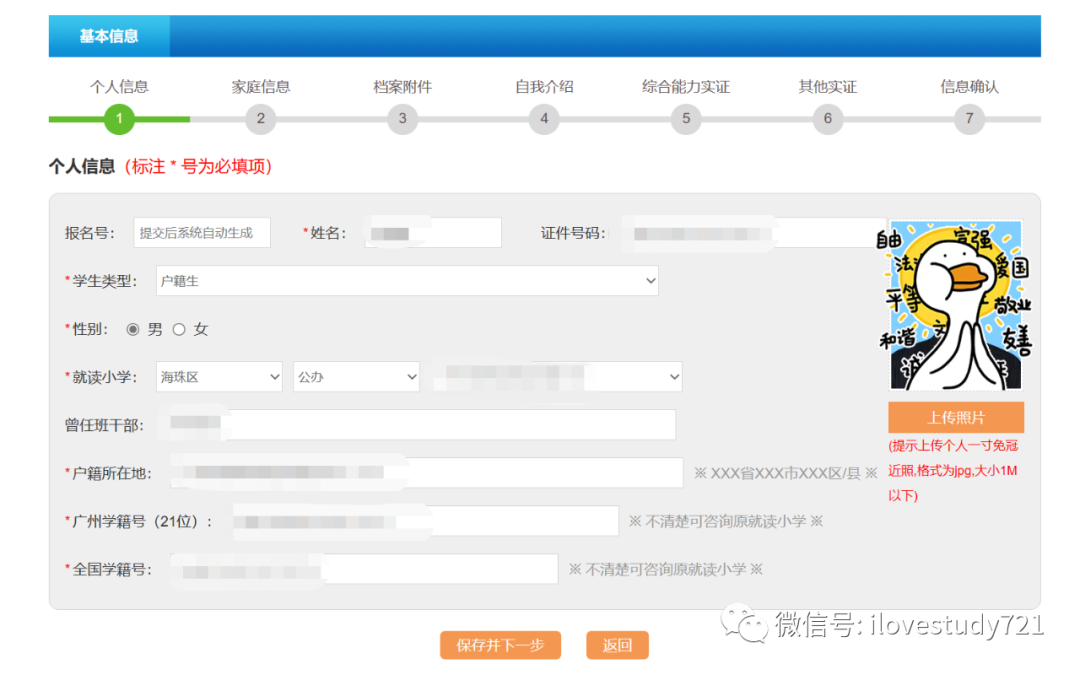The width and height of the screenshot is (1080, 675).
Task: Click the 上传照片 upload button
Action: (x=955, y=417)
